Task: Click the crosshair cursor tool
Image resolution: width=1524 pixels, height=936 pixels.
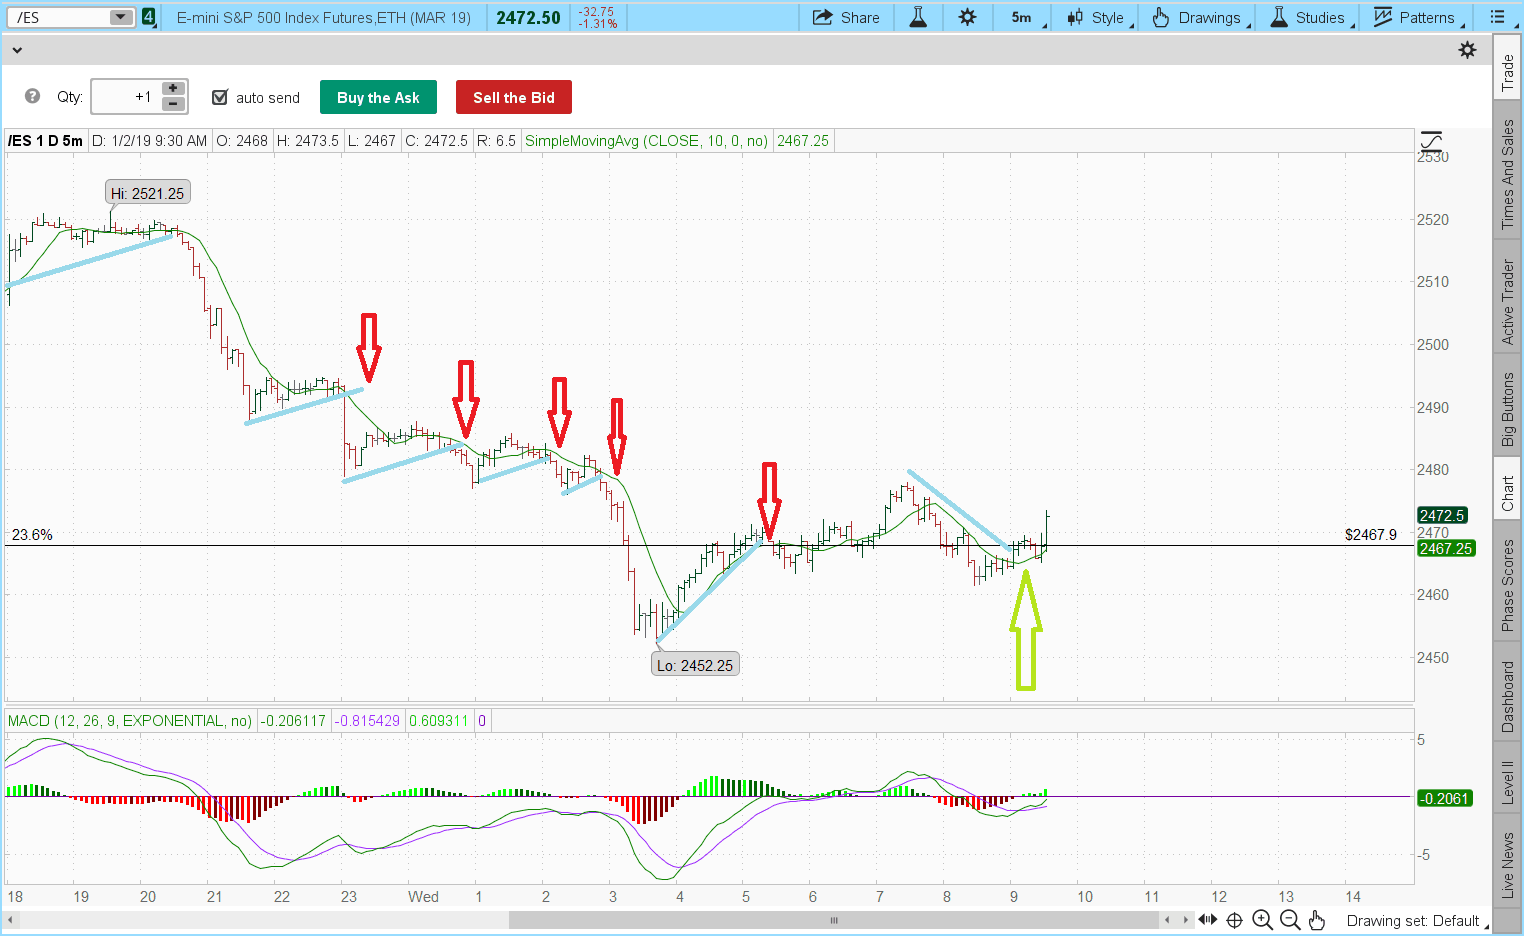Action: (1235, 919)
